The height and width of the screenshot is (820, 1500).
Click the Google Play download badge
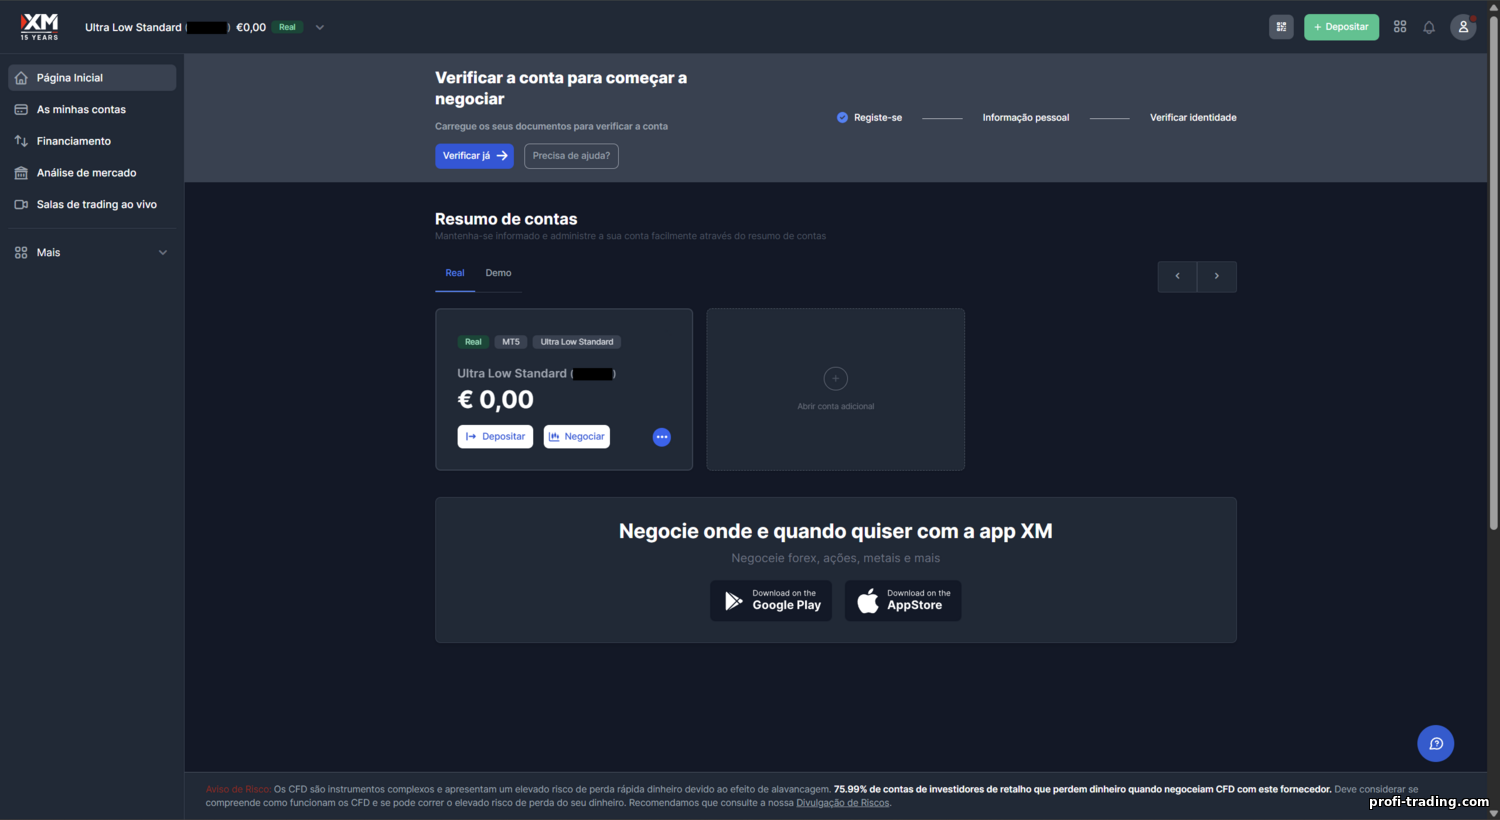click(771, 600)
